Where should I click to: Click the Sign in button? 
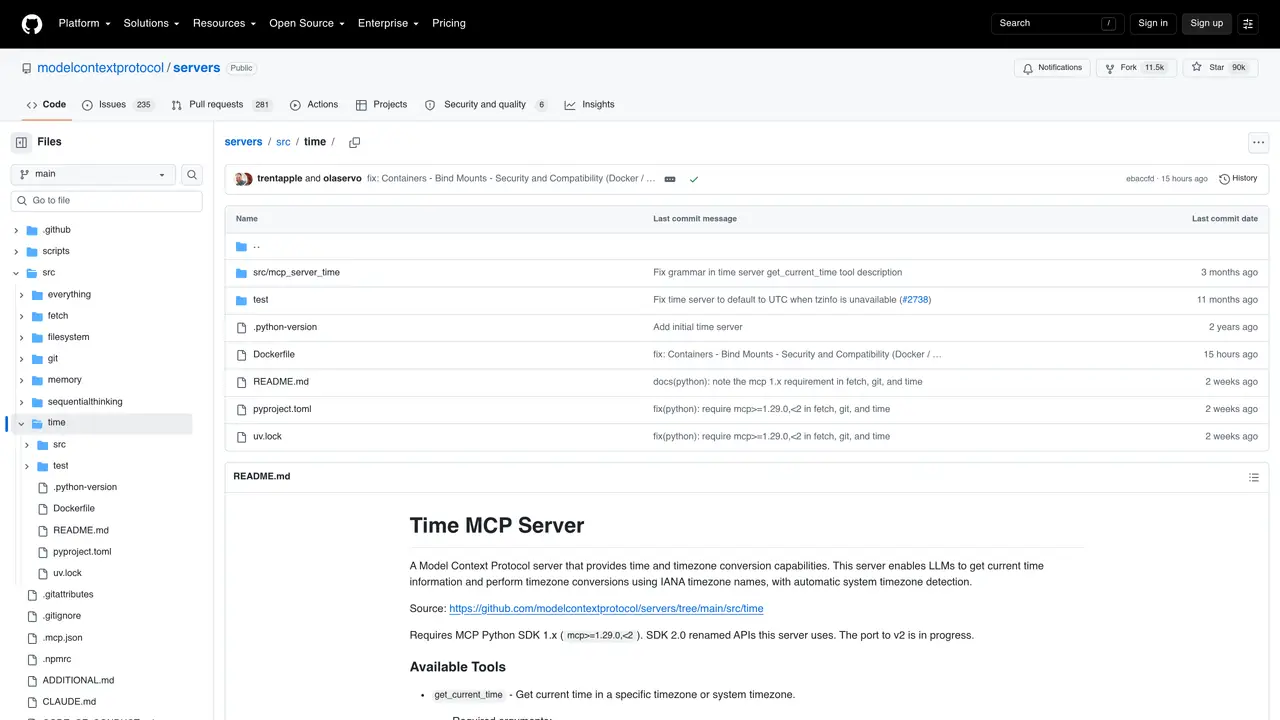coord(1153,24)
